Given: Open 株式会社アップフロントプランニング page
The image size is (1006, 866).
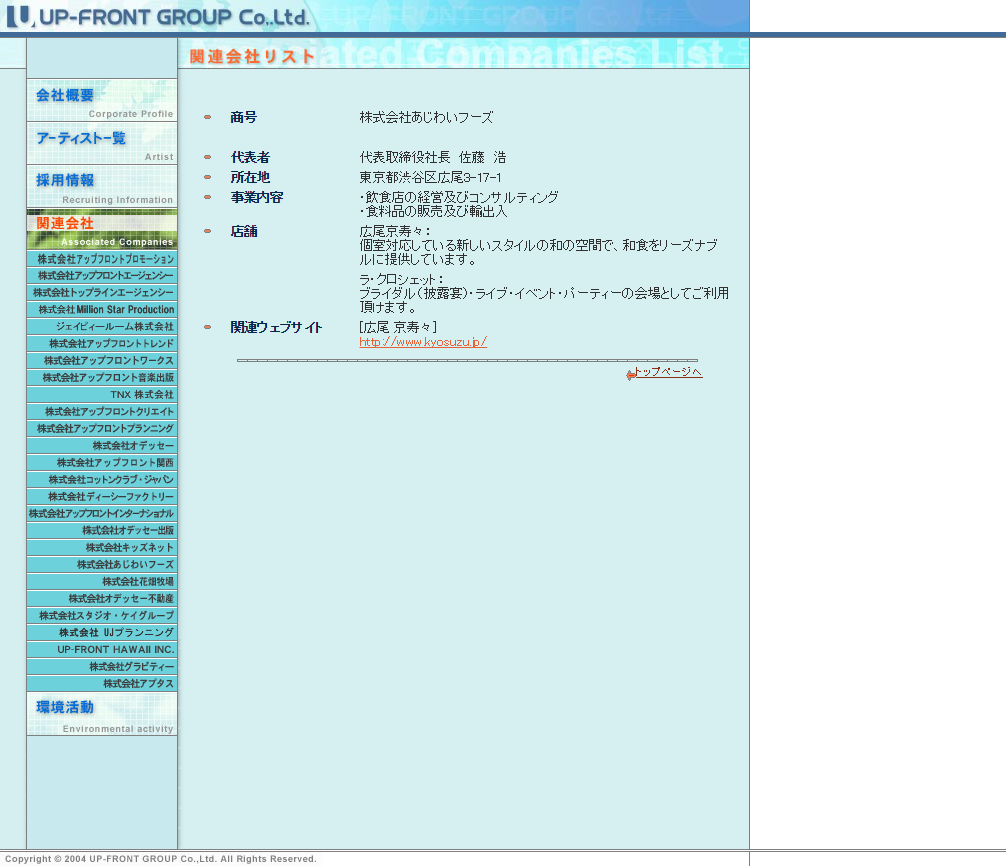Looking at the screenshot, I should [102, 429].
